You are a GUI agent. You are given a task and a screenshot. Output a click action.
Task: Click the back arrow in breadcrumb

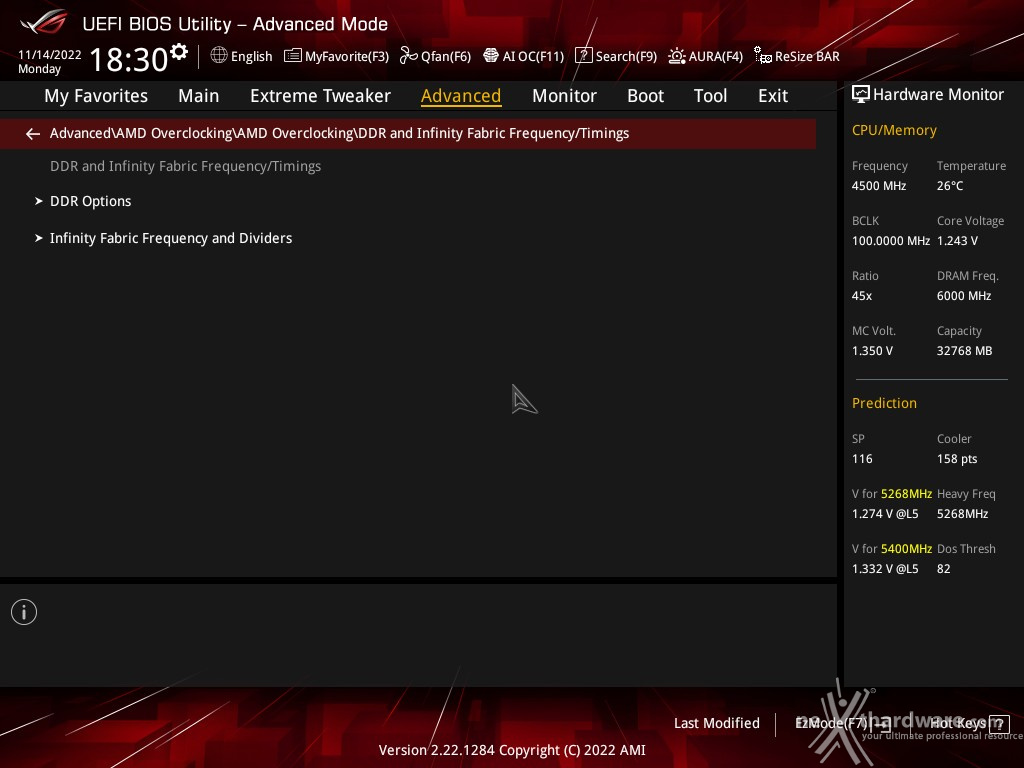click(x=33, y=134)
